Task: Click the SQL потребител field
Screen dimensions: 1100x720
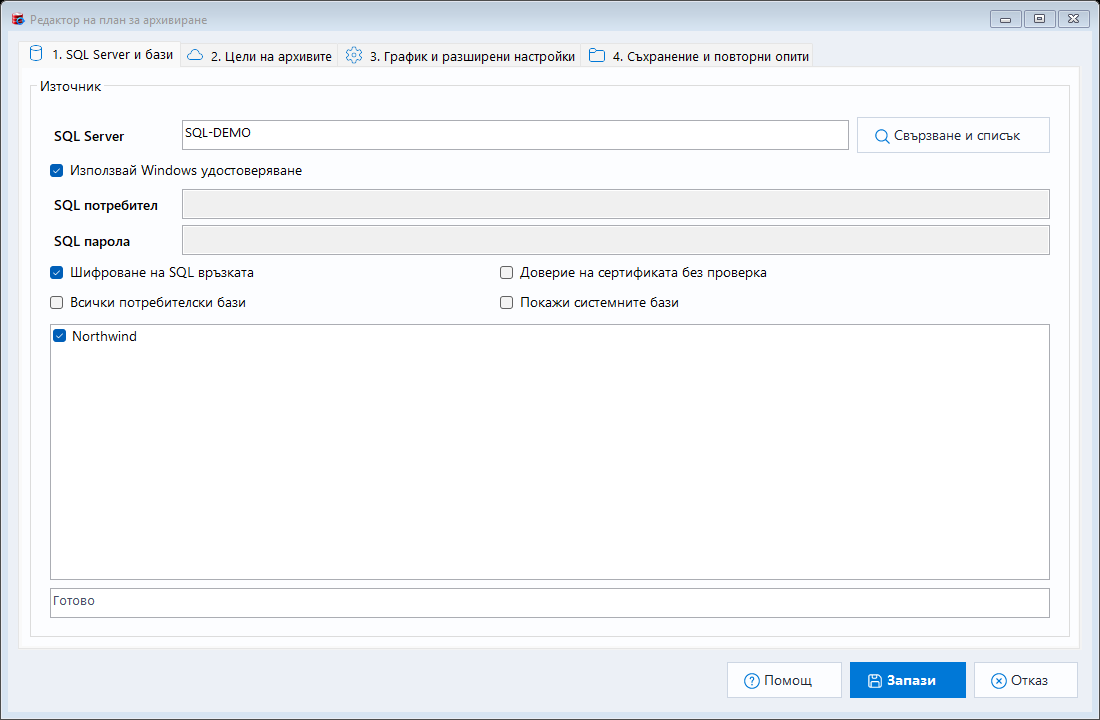Action: point(615,204)
